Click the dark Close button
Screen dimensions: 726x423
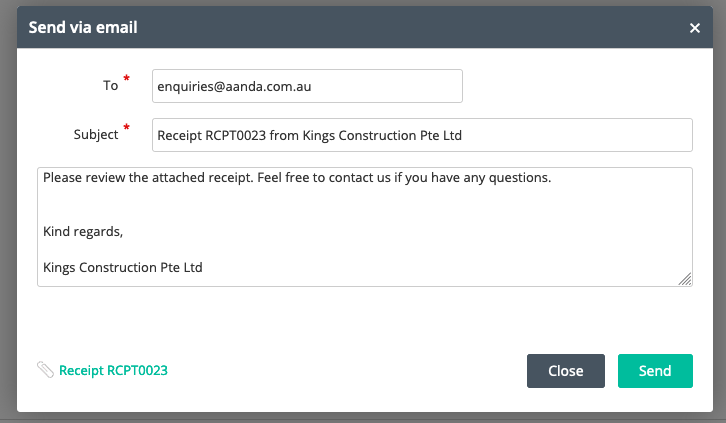pos(566,371)
